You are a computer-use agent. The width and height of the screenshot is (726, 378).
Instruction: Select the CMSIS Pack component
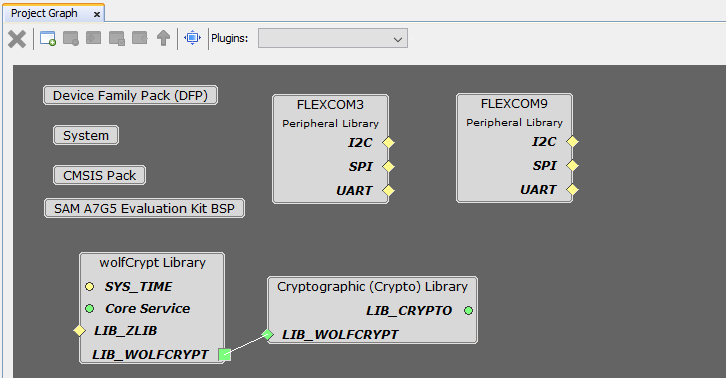[100, 176]
